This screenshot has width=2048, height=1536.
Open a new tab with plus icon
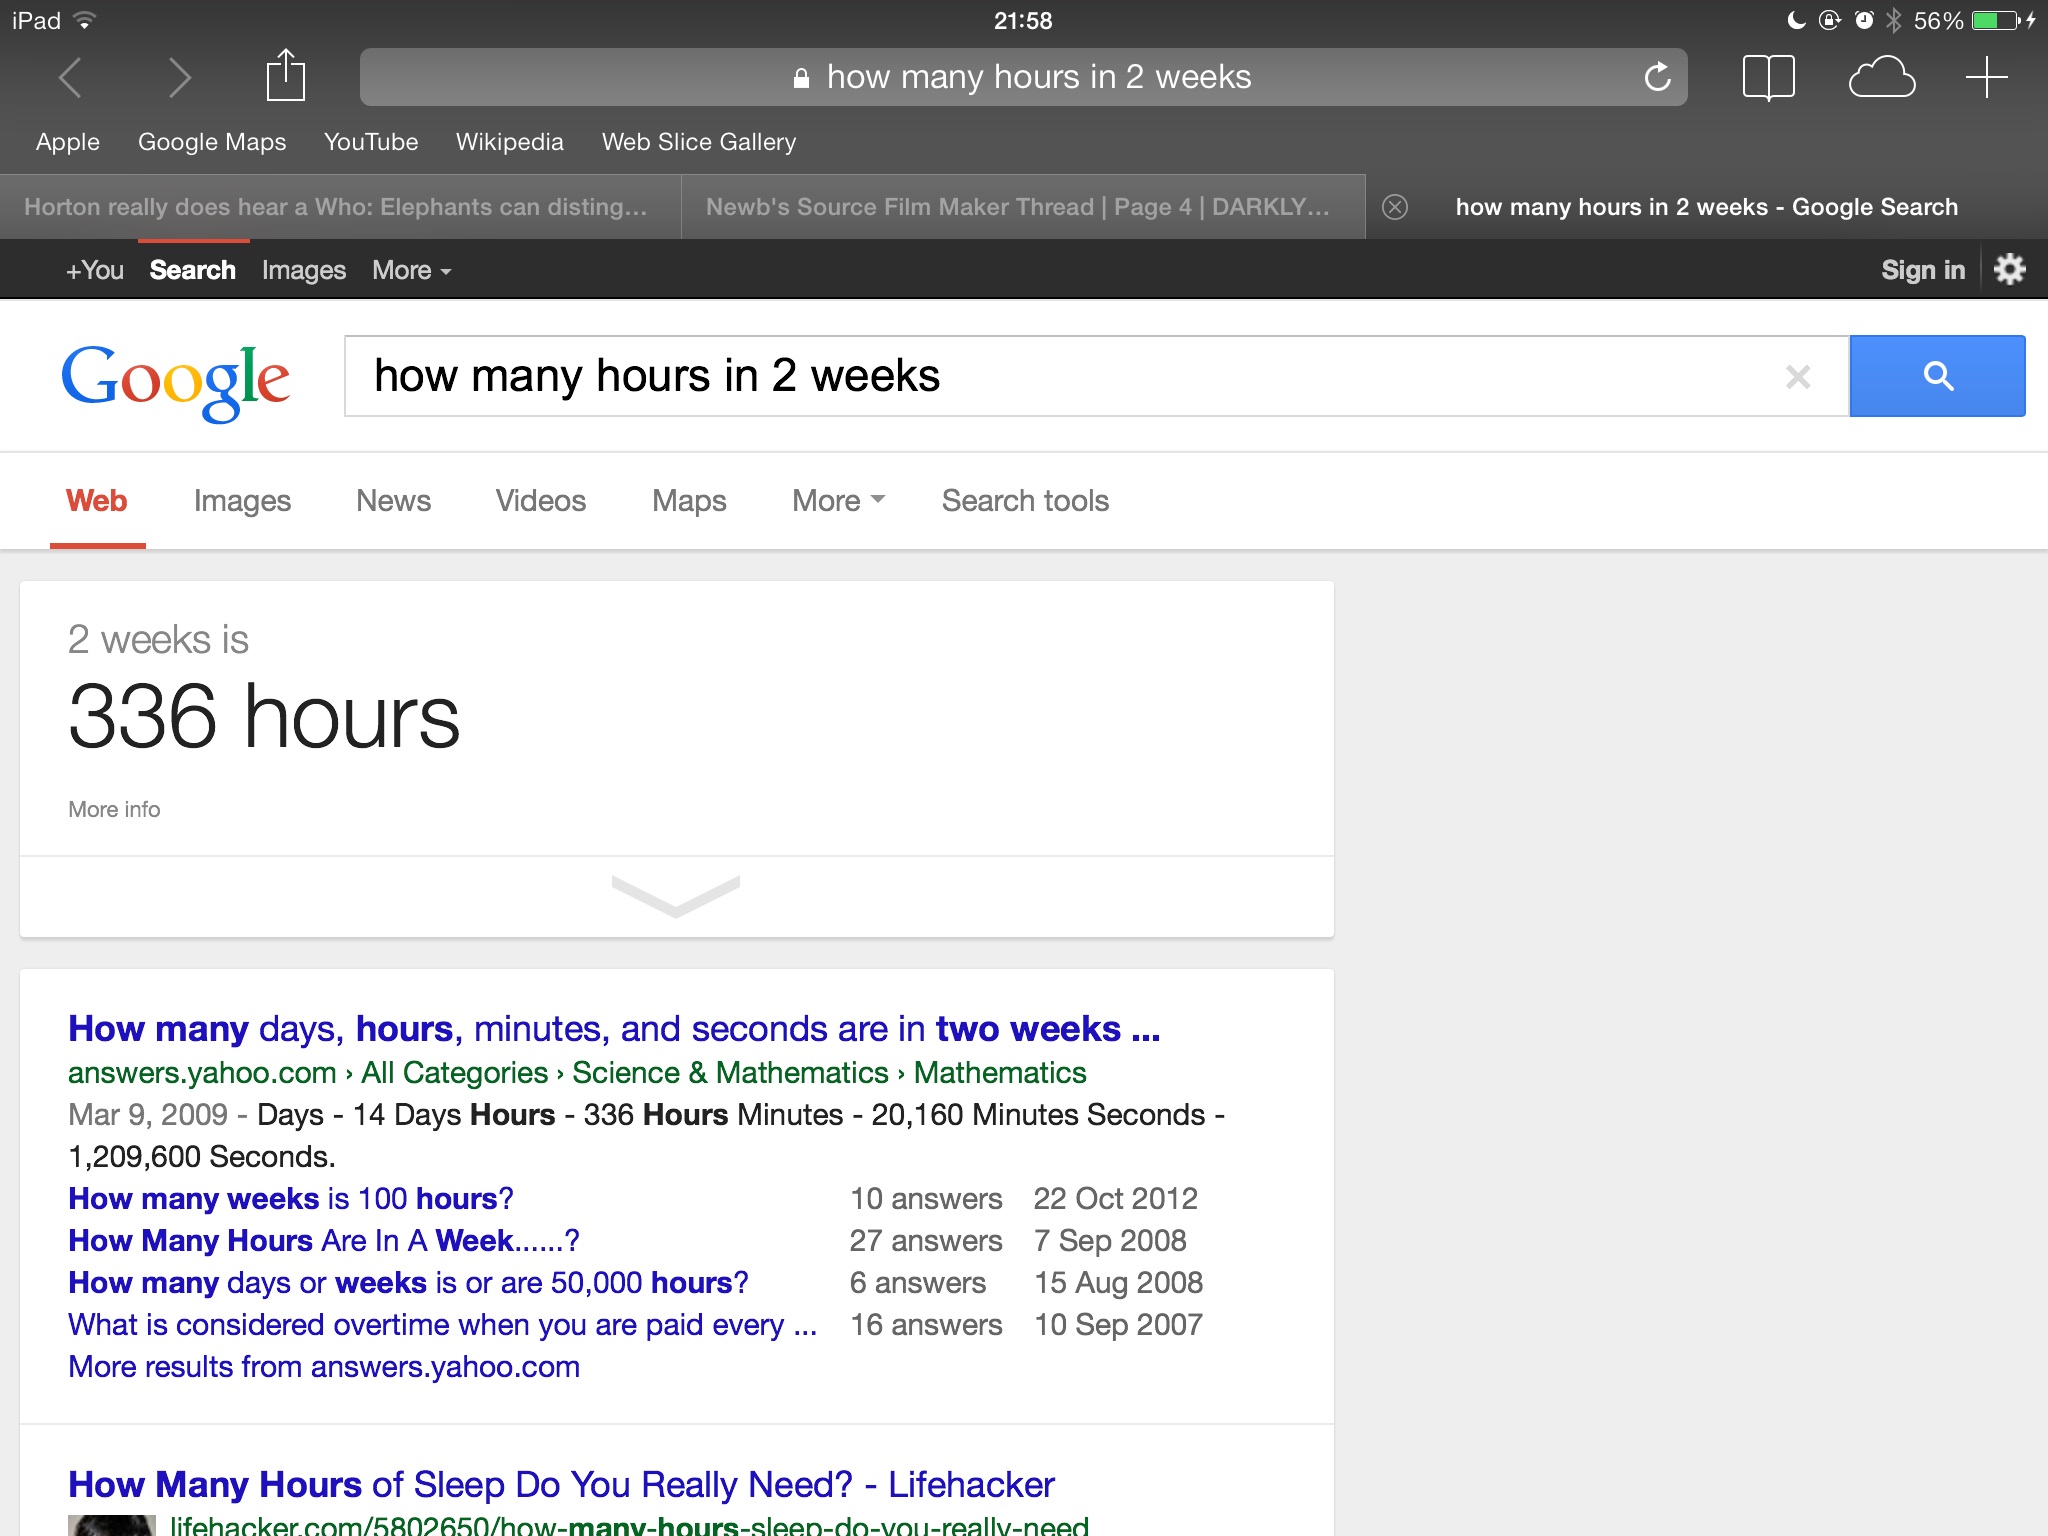point(1986,77)
